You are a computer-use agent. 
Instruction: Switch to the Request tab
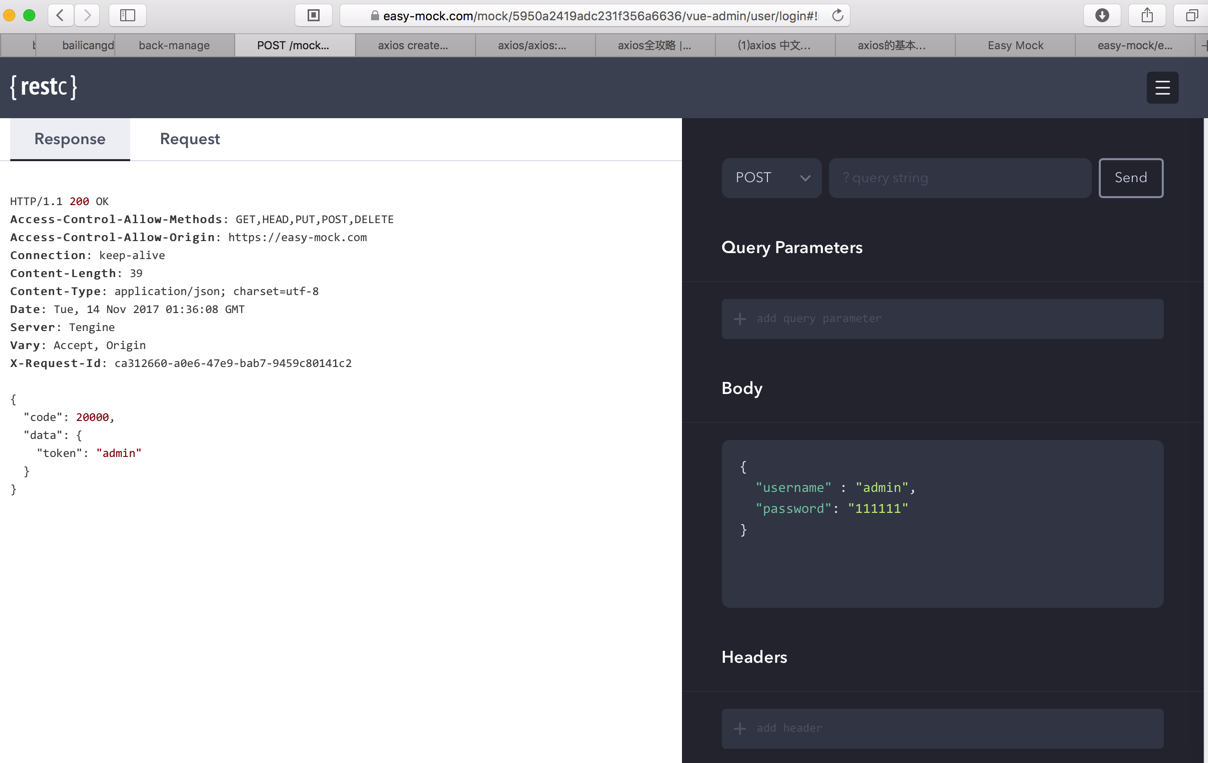[x=190, y=139]
